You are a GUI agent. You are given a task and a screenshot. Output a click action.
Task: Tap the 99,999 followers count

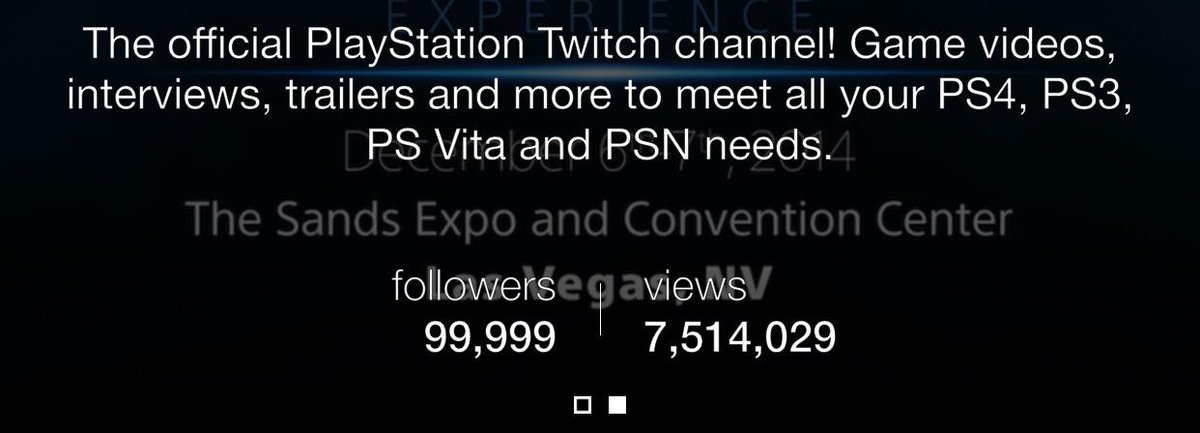click(490, 339)
